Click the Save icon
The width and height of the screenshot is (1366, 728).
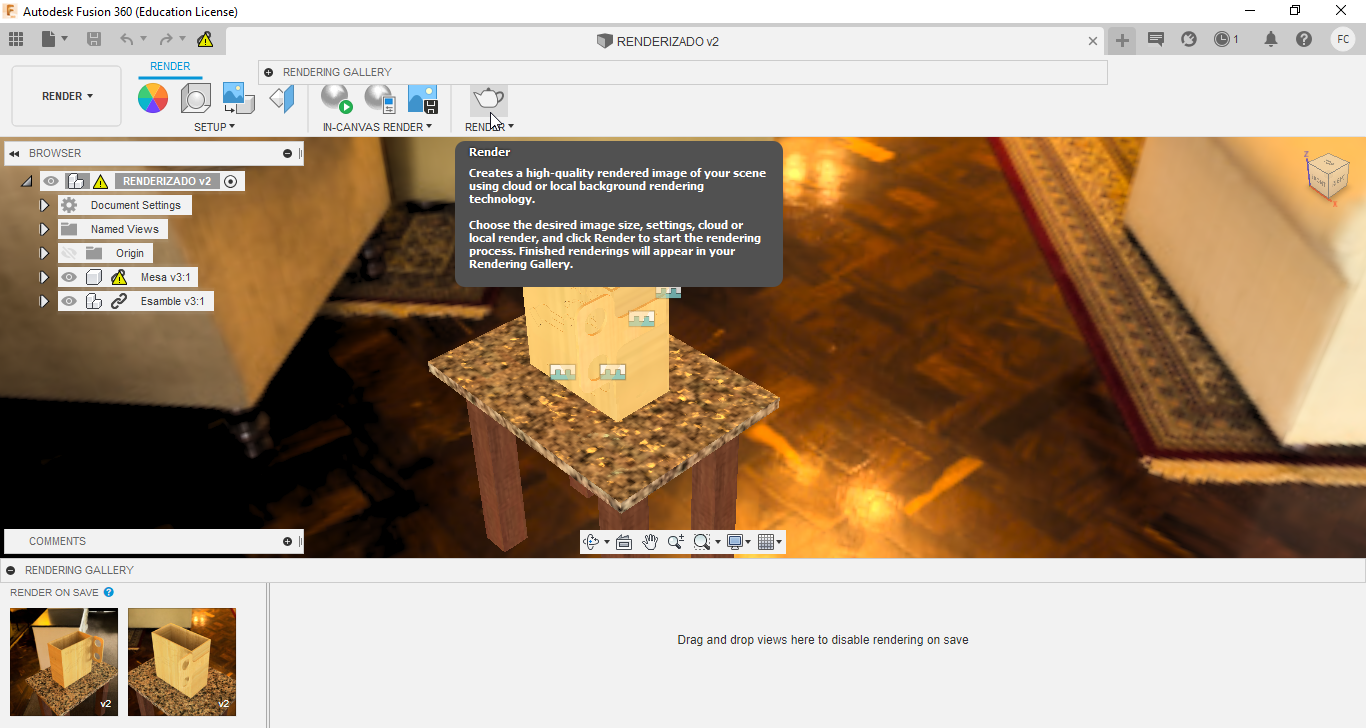click(94, 39)
